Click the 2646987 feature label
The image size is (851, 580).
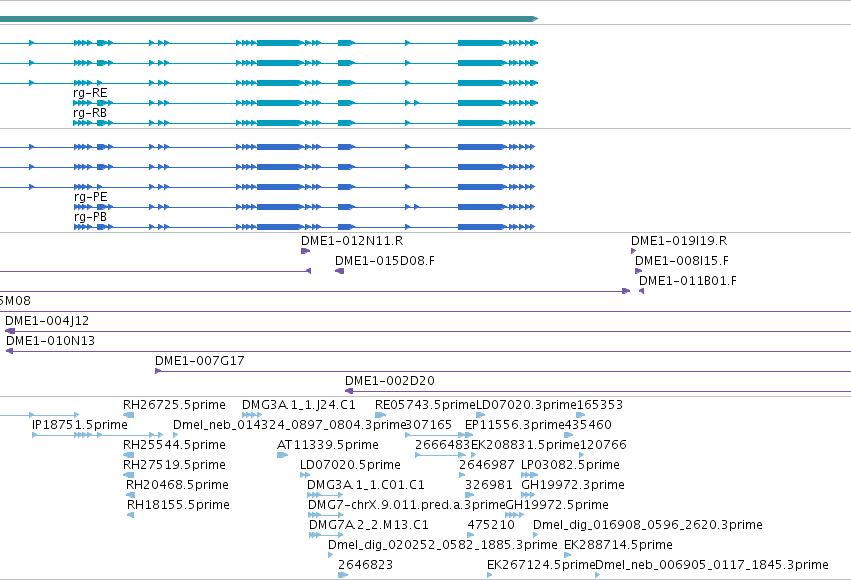[x=486, y=465]
